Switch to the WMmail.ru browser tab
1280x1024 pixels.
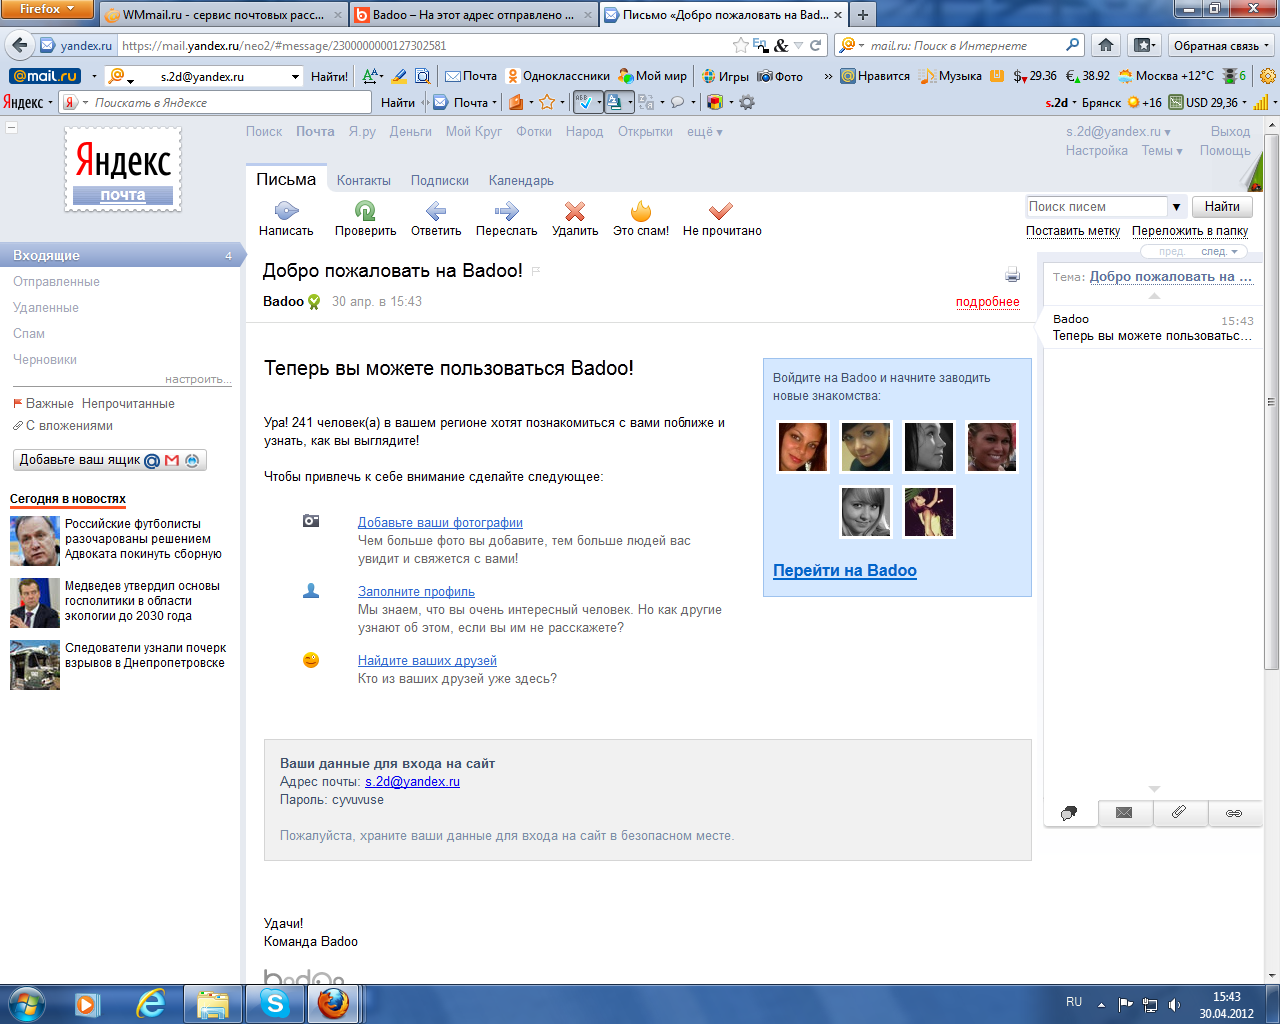coord(223,15)
